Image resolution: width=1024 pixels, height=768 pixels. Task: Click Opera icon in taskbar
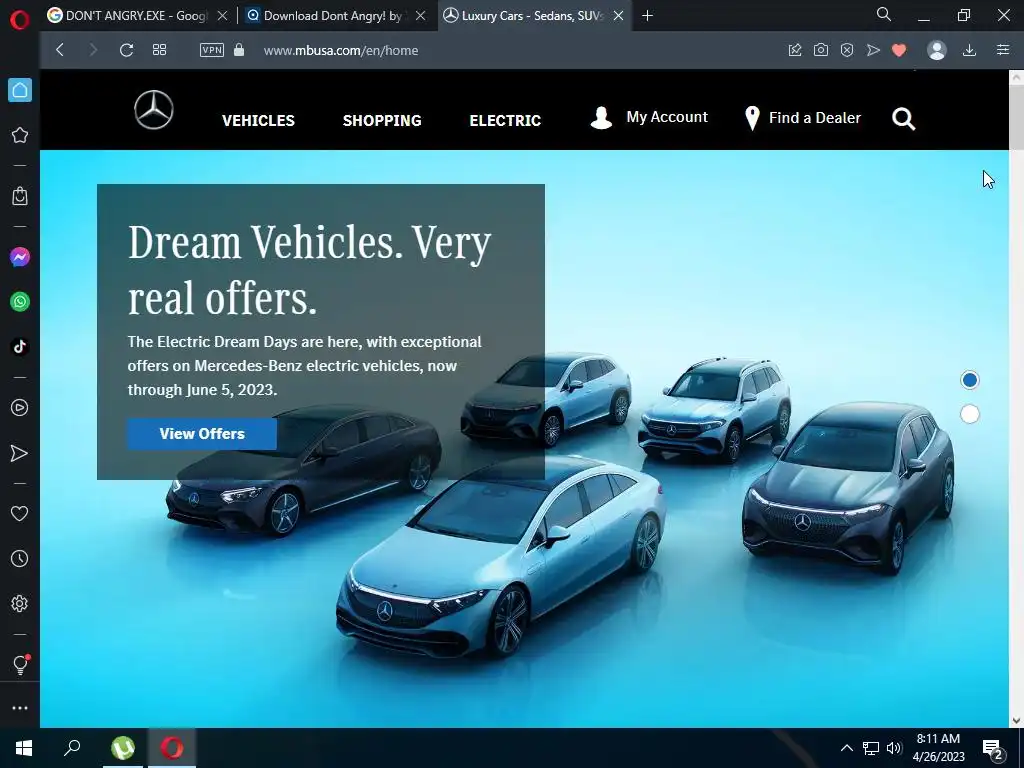point(172,748)
